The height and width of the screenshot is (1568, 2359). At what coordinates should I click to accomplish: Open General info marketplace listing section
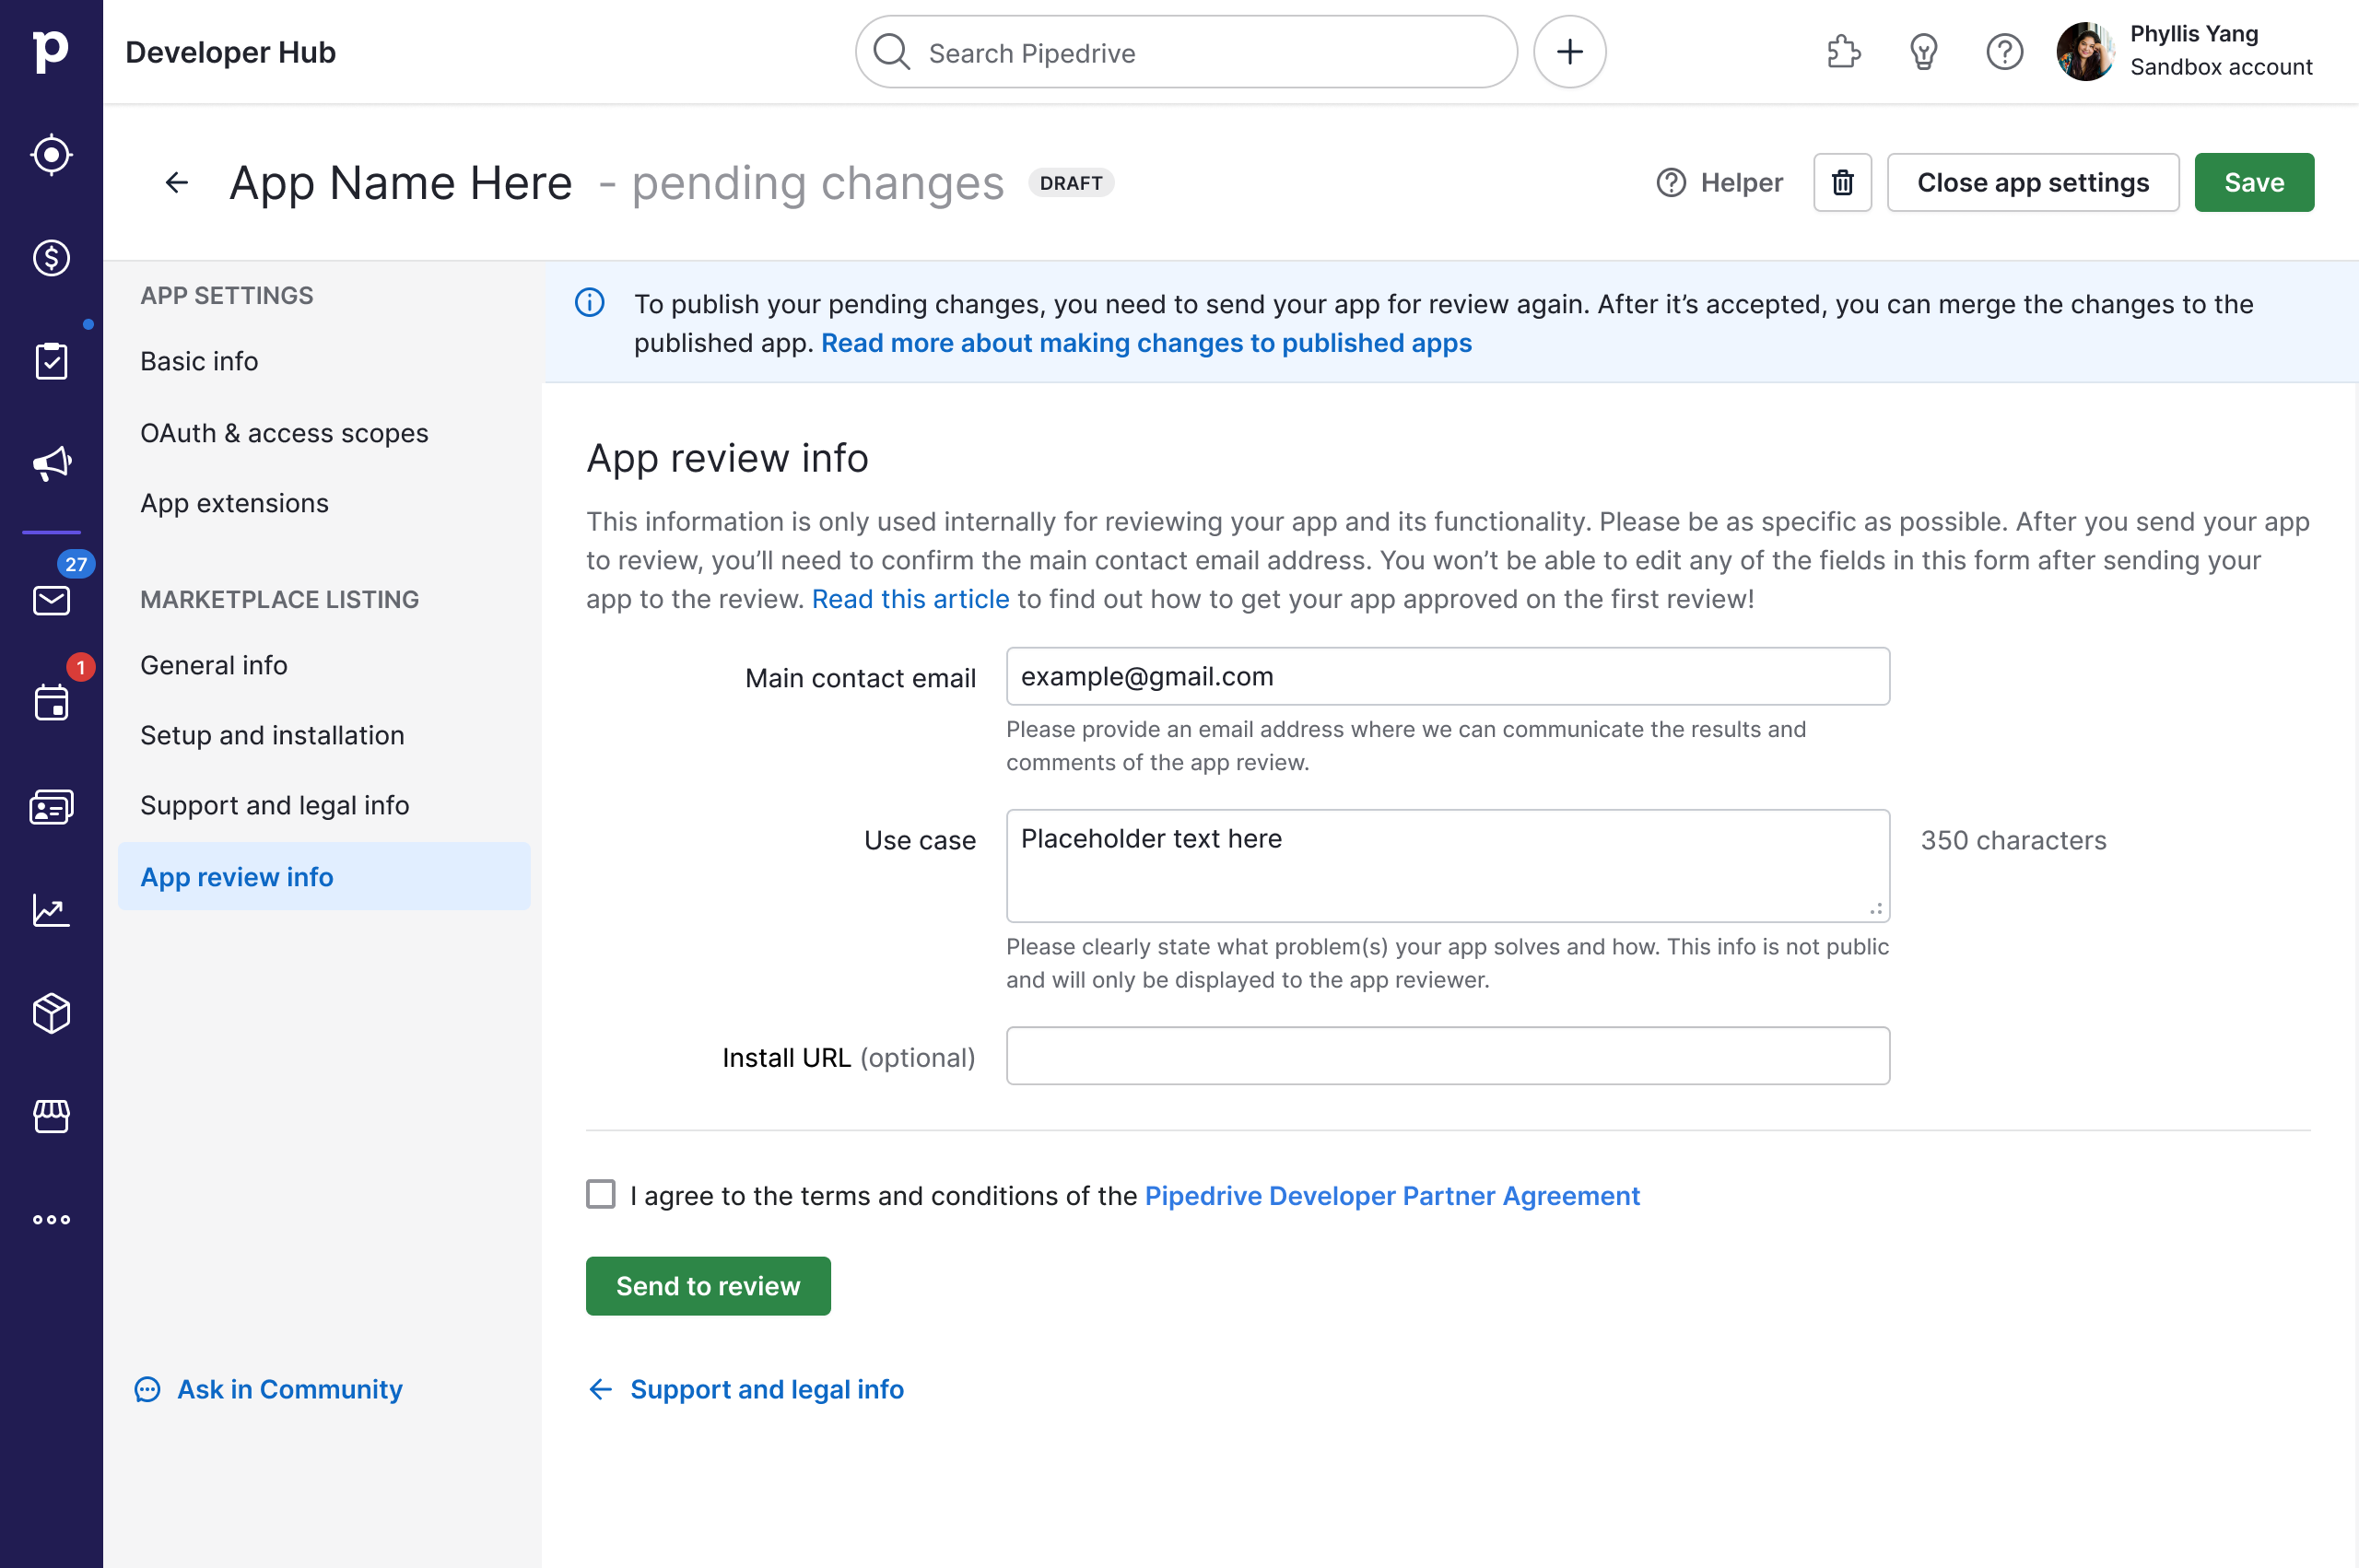214,665
